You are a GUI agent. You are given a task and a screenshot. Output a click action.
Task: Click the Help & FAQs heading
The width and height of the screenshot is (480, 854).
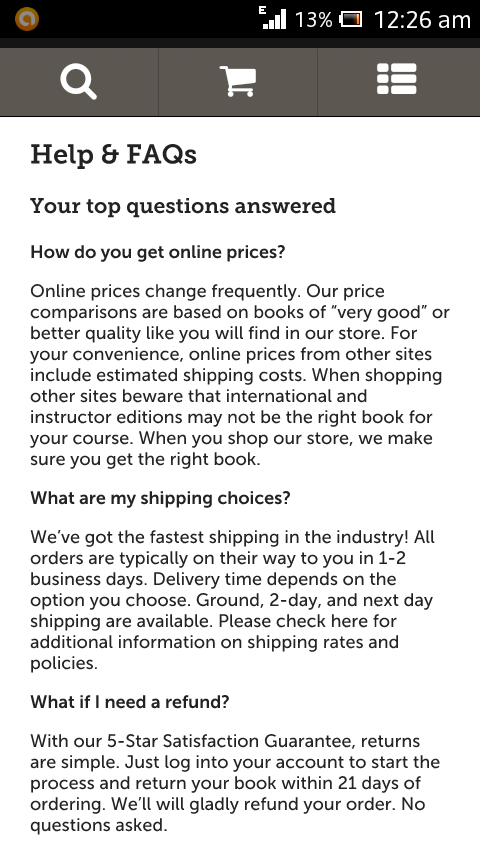tap(113, 155)
